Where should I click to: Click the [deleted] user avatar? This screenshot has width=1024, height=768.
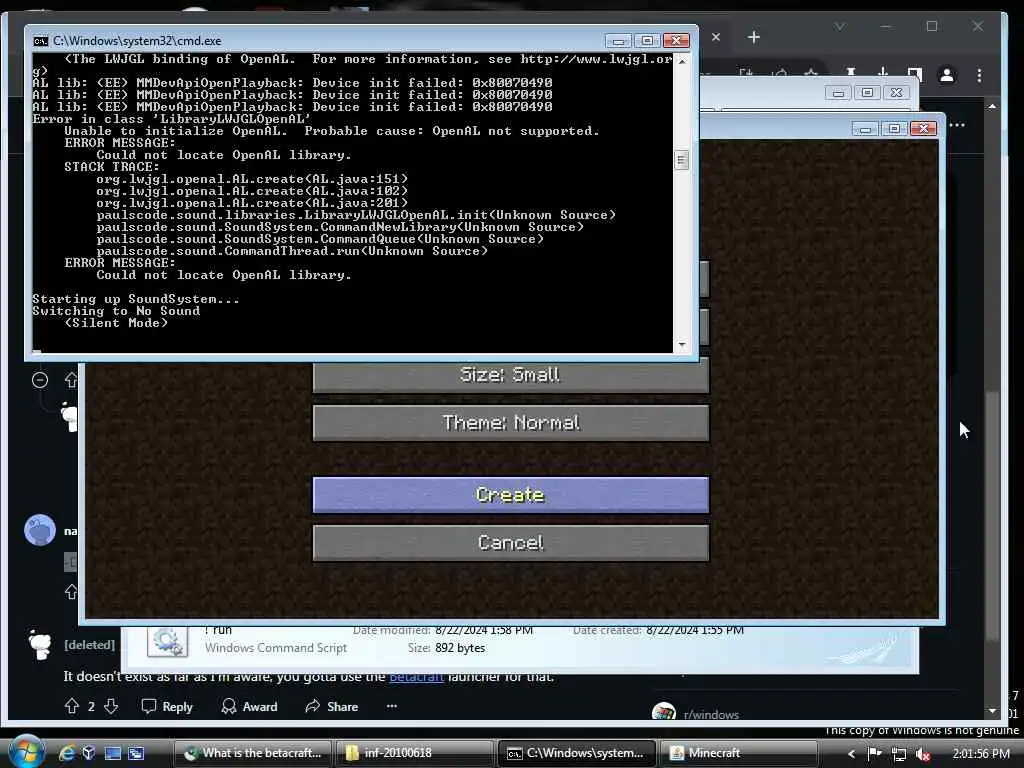[x=40, y=645]
